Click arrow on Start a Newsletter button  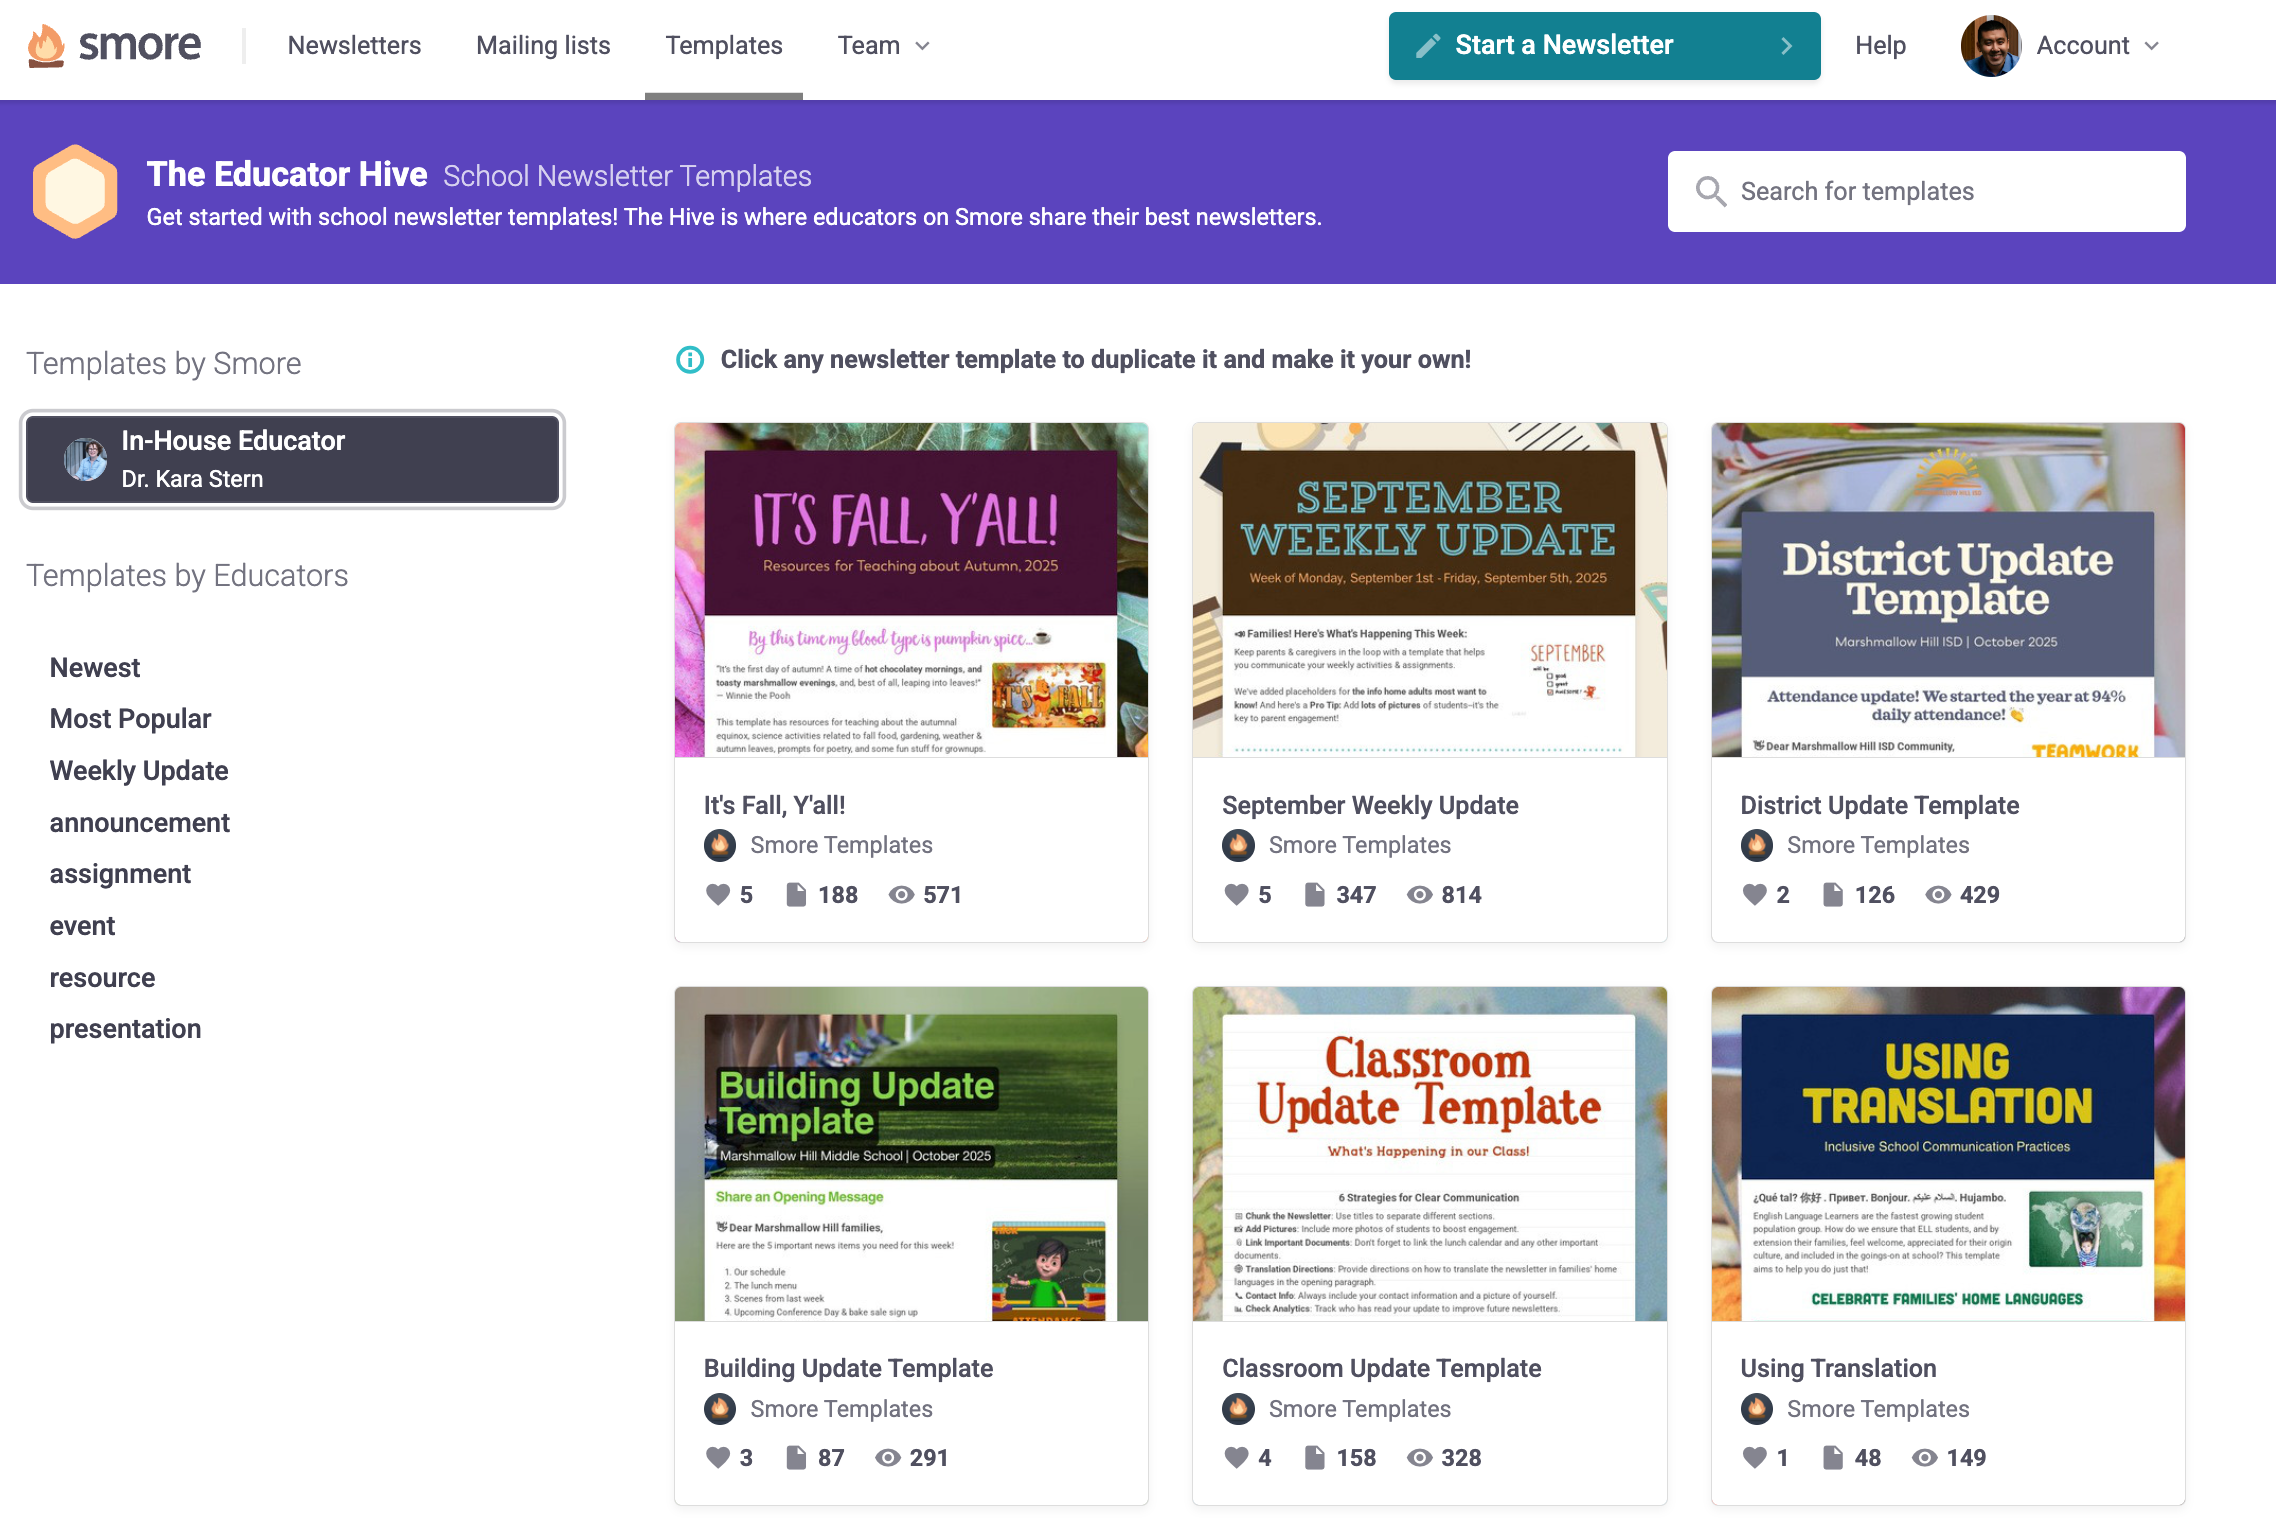coord(1786,46)
